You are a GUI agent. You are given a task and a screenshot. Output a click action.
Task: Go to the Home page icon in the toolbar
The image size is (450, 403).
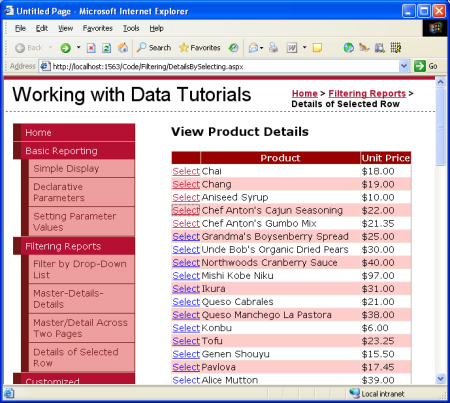tap(123, 48)
